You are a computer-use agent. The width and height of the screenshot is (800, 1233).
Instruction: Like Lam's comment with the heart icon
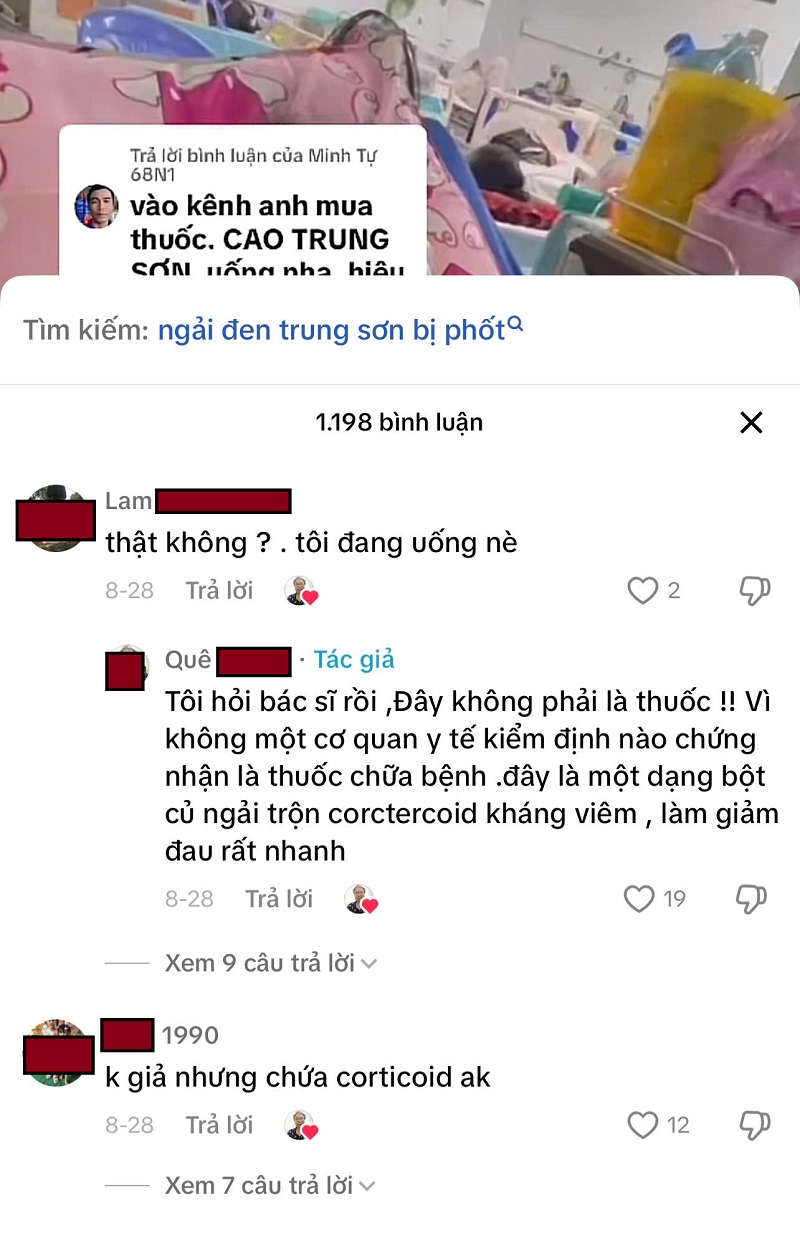pos(642,591)
